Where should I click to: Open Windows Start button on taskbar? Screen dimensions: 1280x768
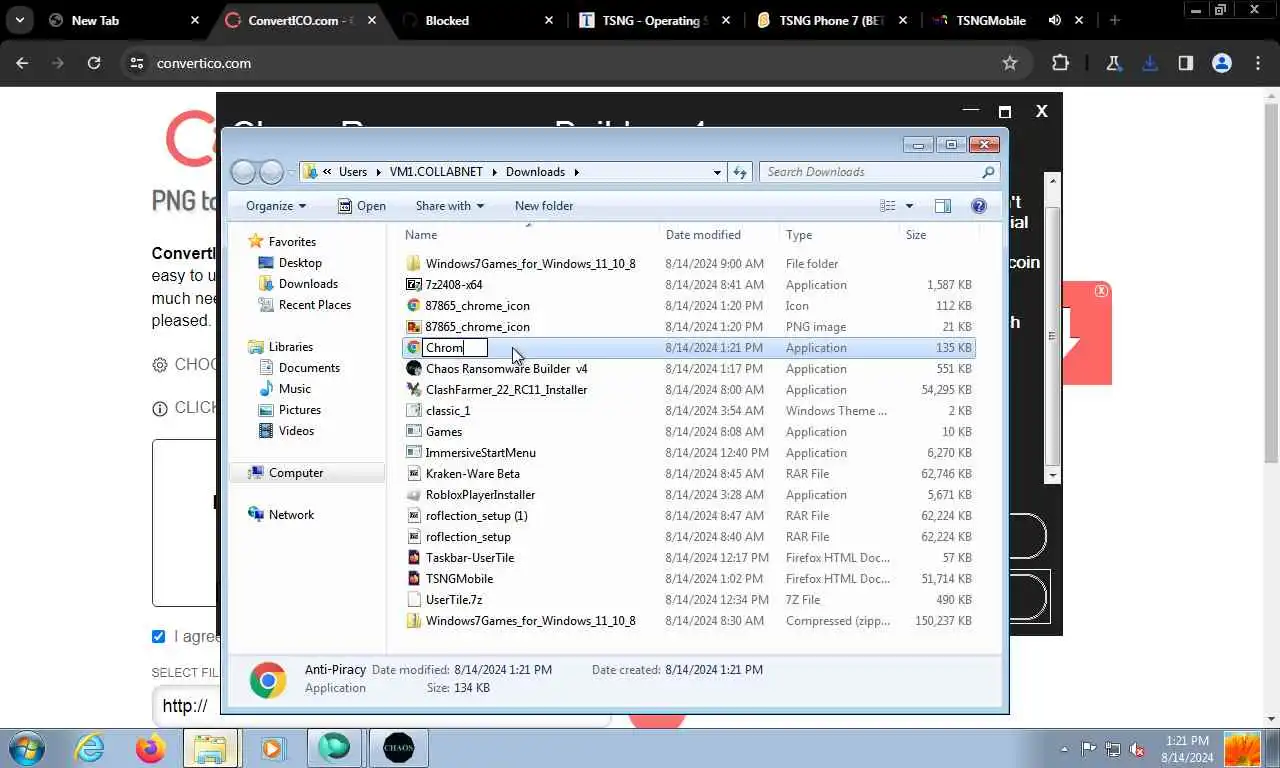[x=25, y=748]
